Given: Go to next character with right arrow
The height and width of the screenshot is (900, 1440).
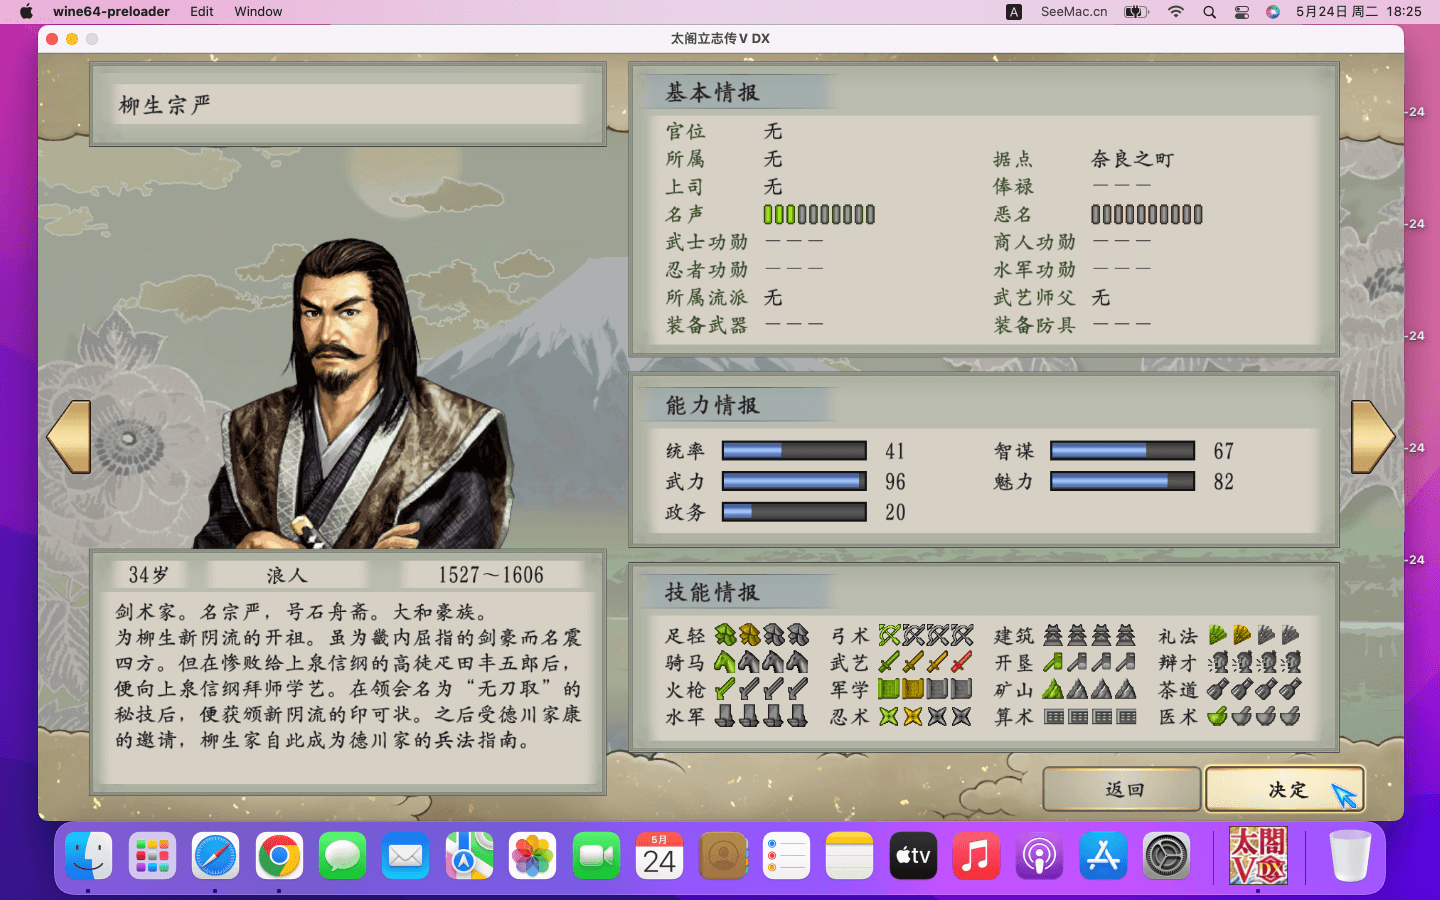Looking at the screenshot, I should (1372, 437).
